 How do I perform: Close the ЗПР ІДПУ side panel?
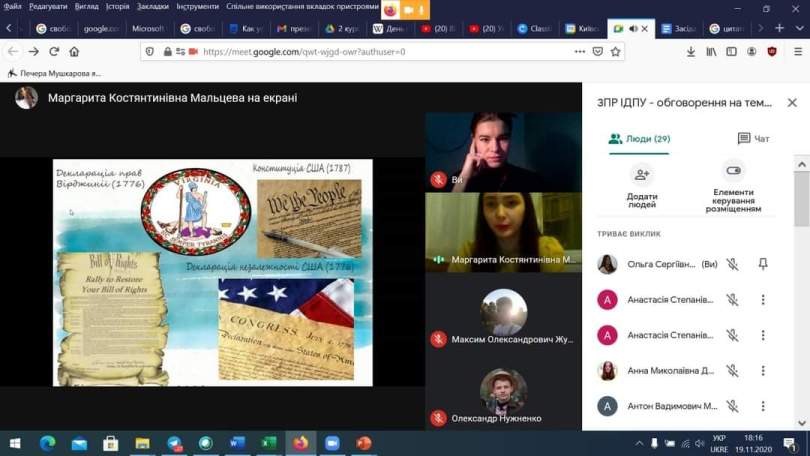click(792, 103)
